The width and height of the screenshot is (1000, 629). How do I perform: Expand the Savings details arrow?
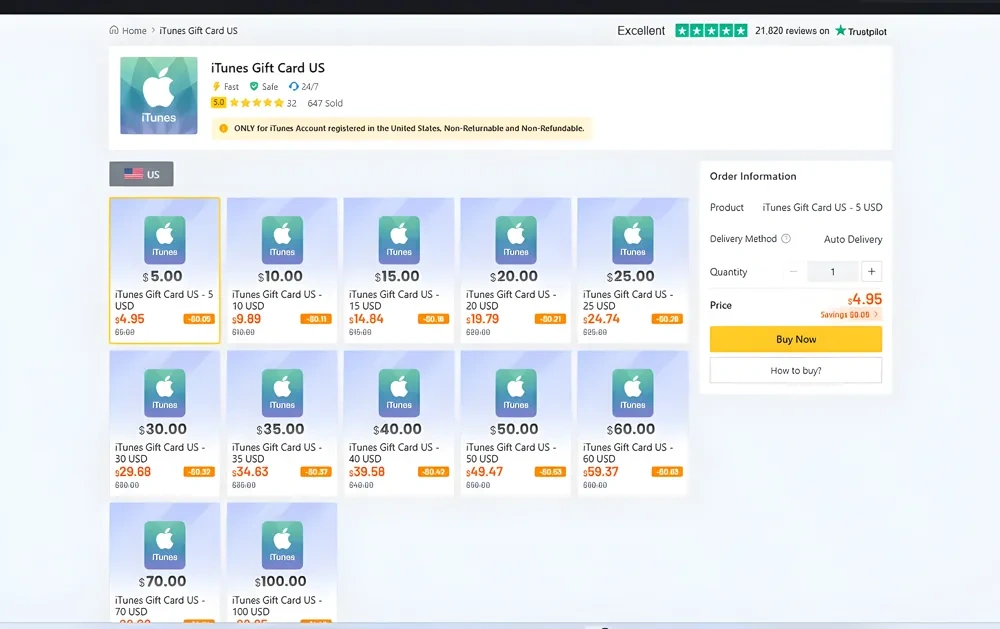pos(877,314)
